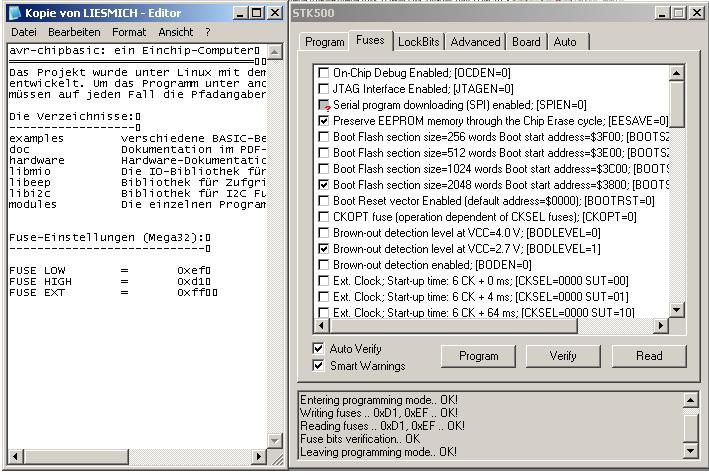Toggle the Auto Verify checkbox
This screenshot has height=475, width=709.
[319, 349]
